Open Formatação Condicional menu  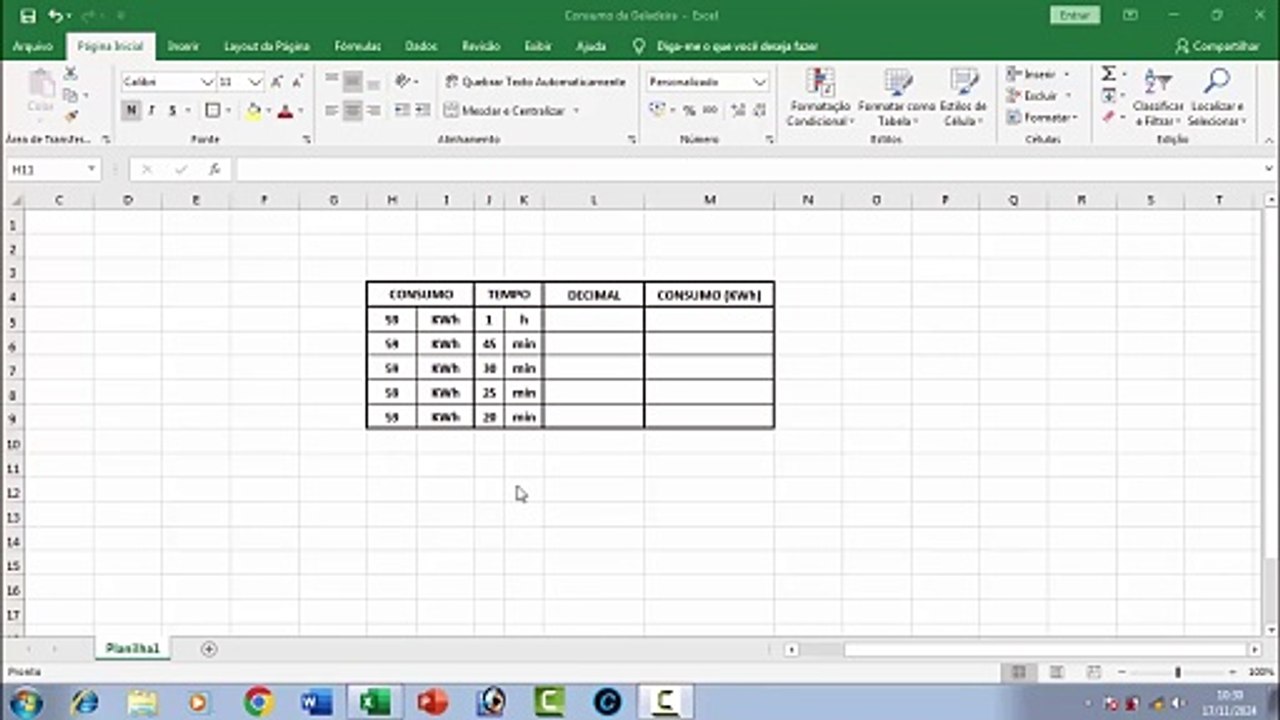819,97
